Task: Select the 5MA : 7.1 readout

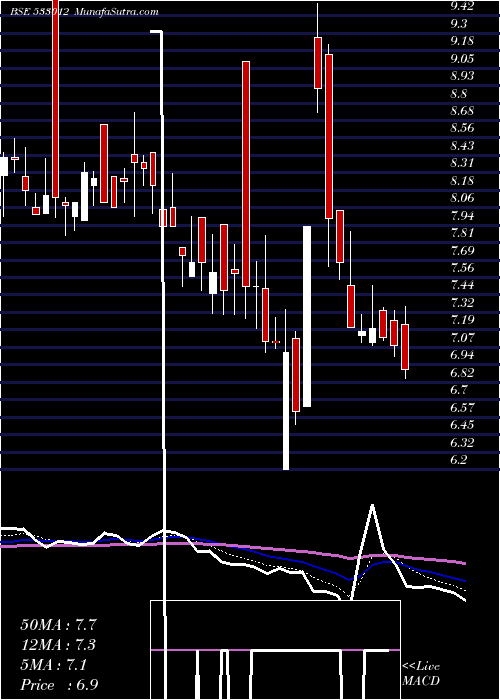Action: pyautogui.click(x=54, y=665)
